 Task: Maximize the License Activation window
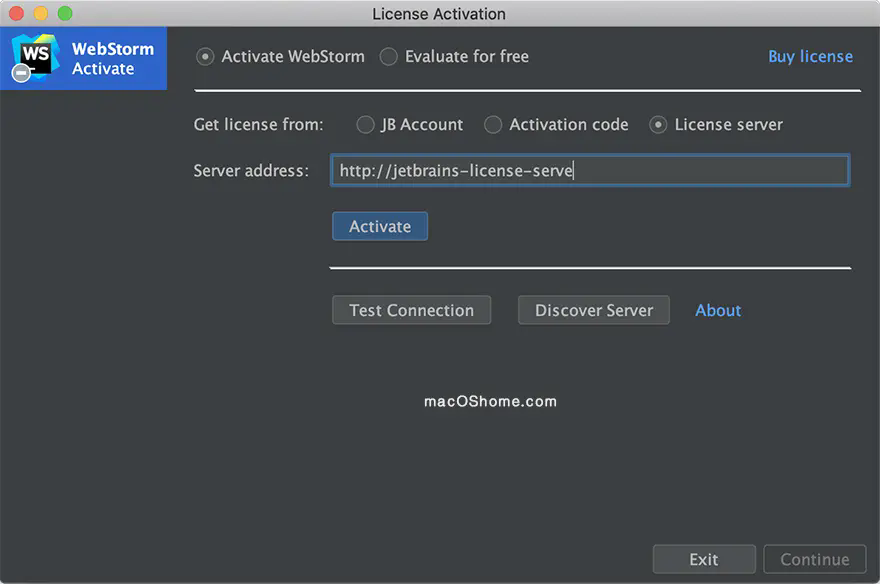pyautogui.click(x=65, y=13)
